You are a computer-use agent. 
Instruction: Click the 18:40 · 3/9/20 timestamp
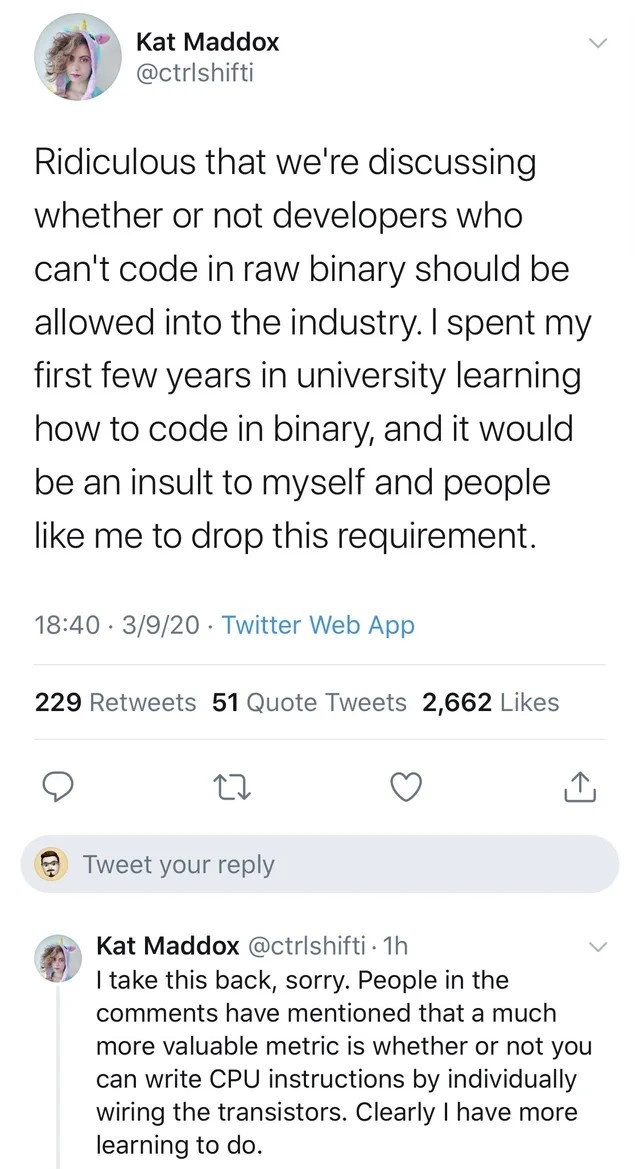tap(117, 625)
